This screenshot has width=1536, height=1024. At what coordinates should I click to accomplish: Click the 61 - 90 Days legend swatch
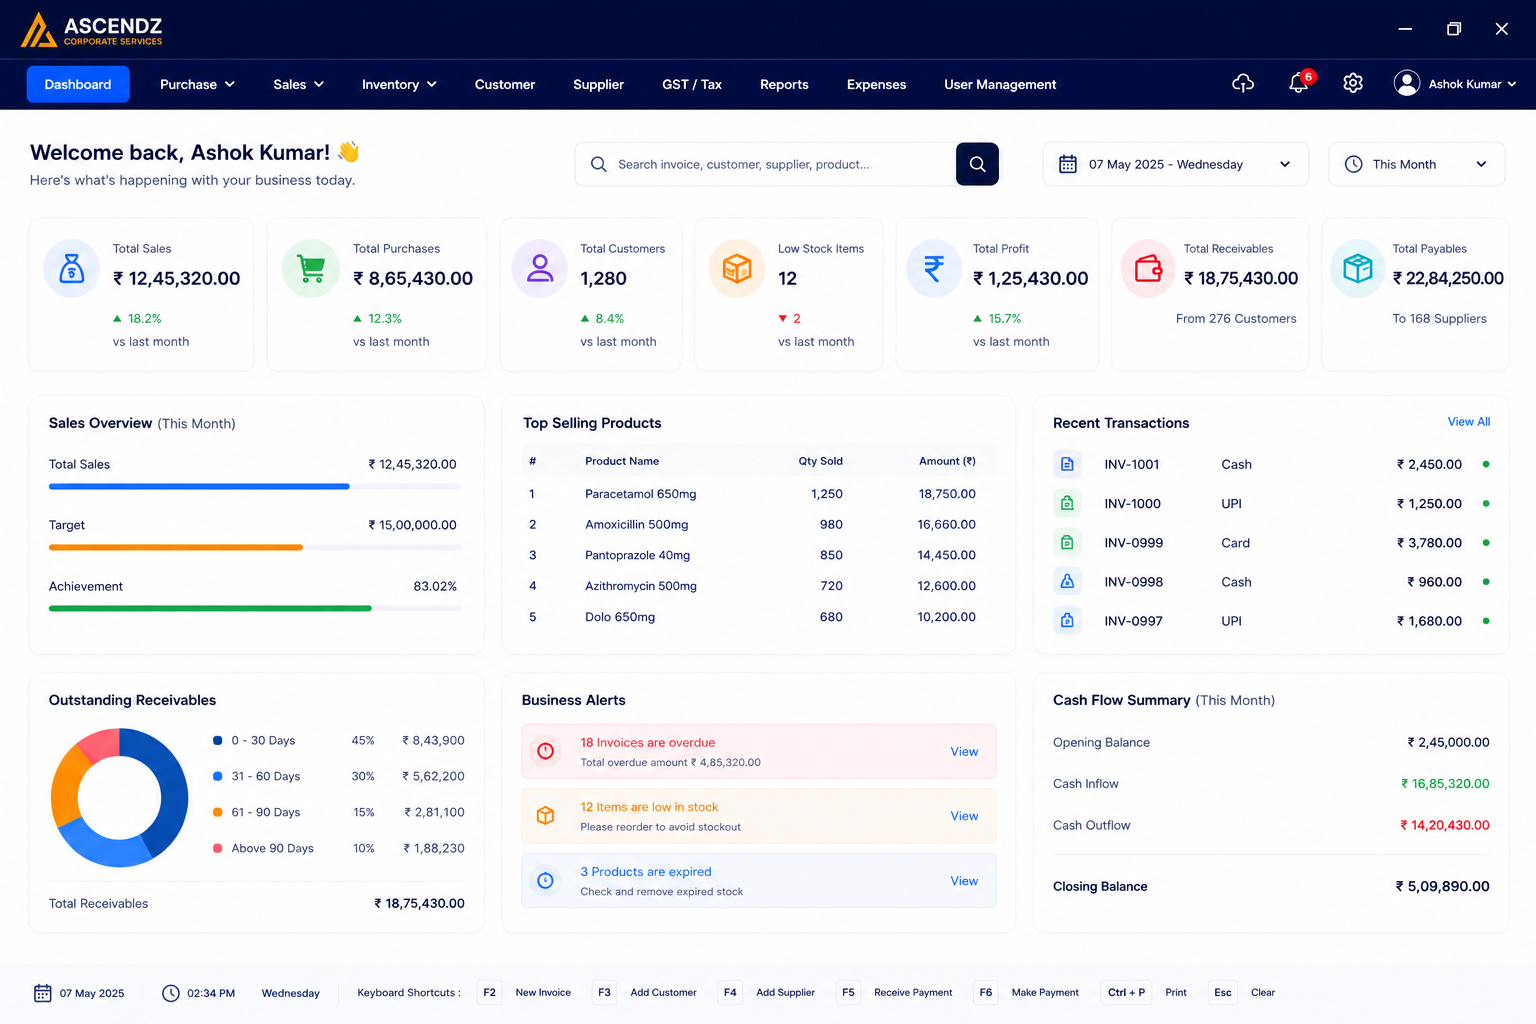(x=217, y=812)
